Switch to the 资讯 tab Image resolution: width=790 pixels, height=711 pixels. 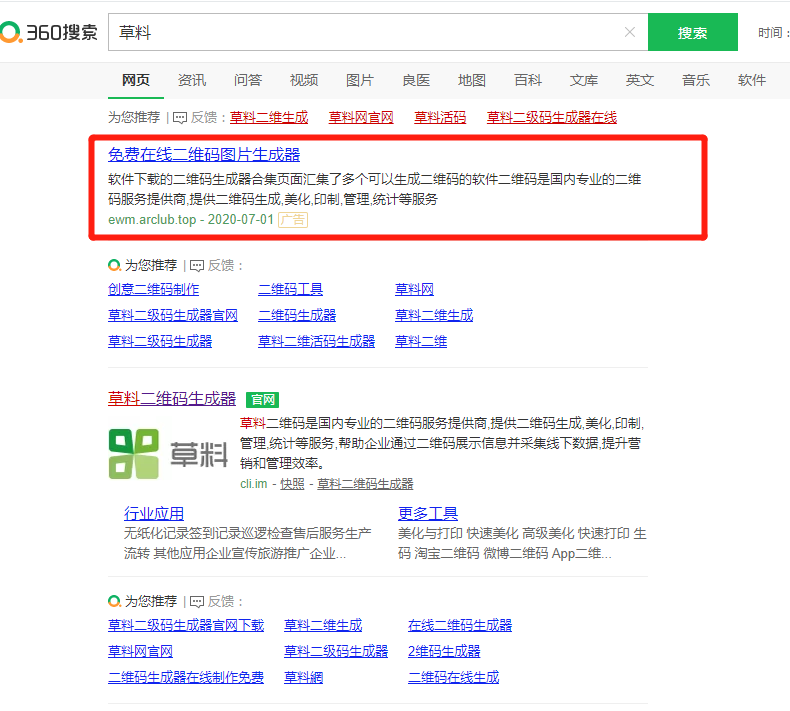(x=192, y=80)
